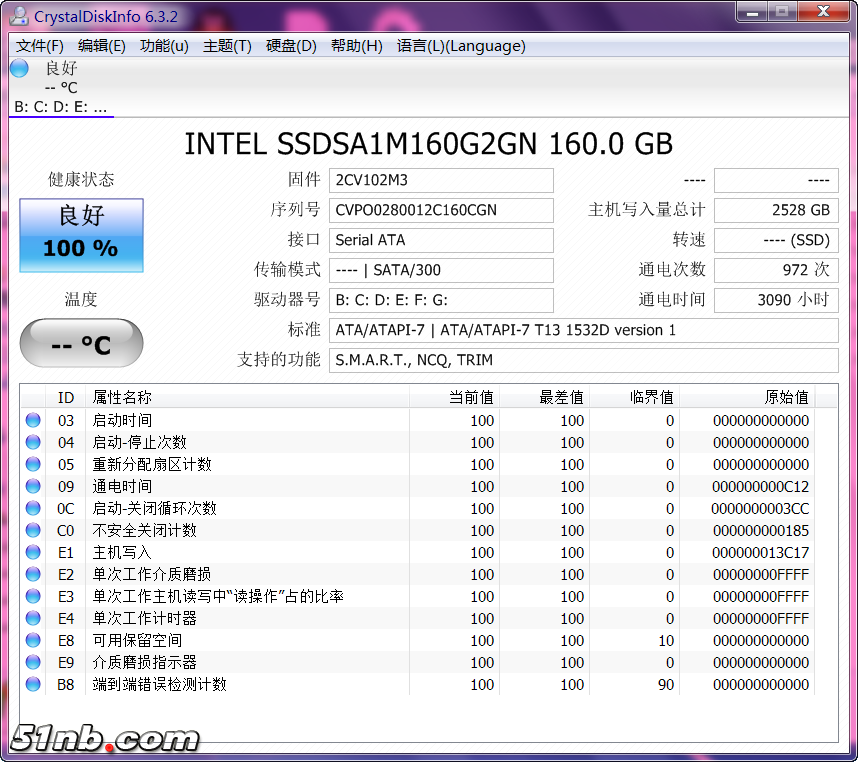Click raw value 0000000003CC

pos(760,509)
